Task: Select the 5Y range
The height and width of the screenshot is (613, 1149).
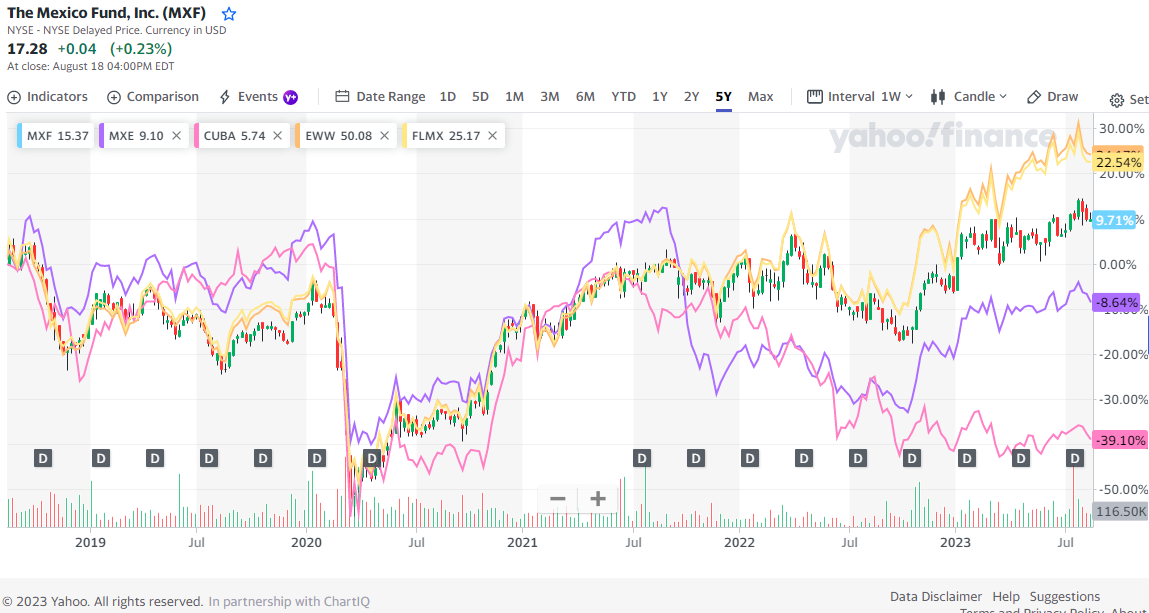Action: tap(723, 97)
